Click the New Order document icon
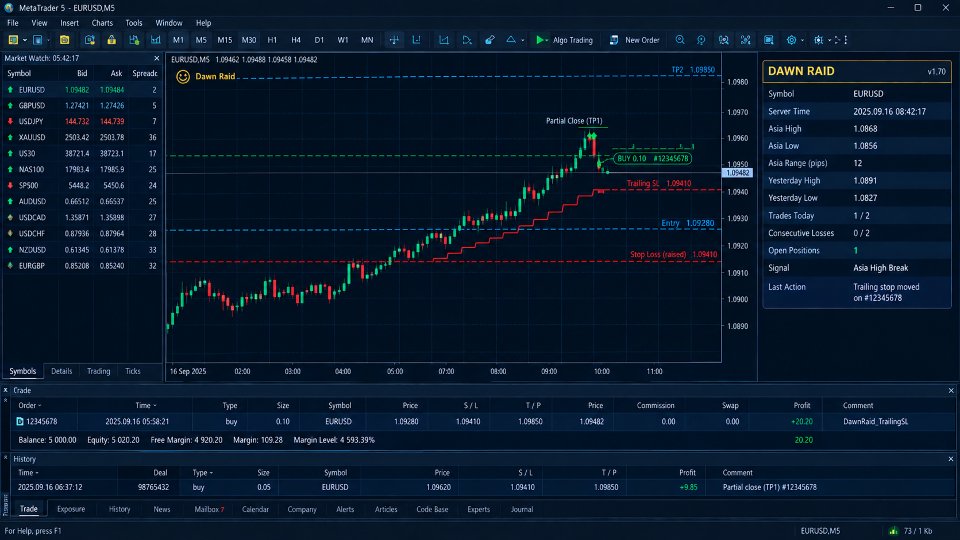This screenshot has height=540, width=960. (x=613, y=40)
